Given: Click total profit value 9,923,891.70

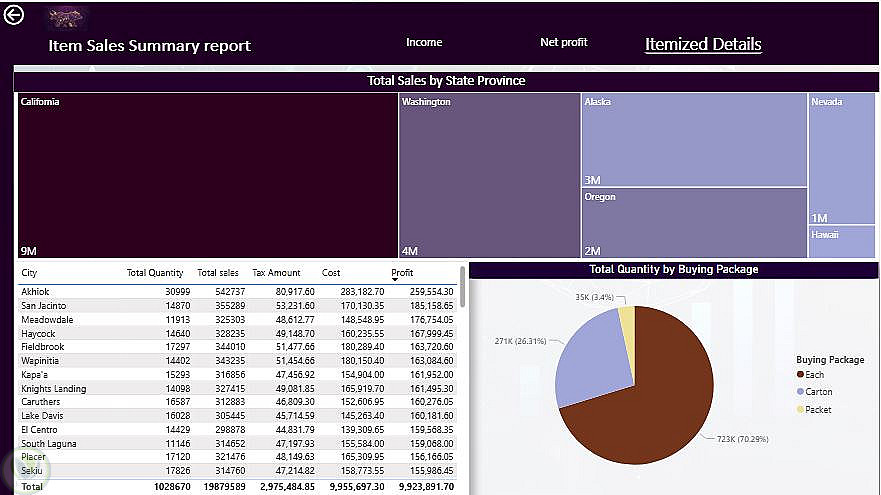Looking at the screenshot, I should 426,487.
